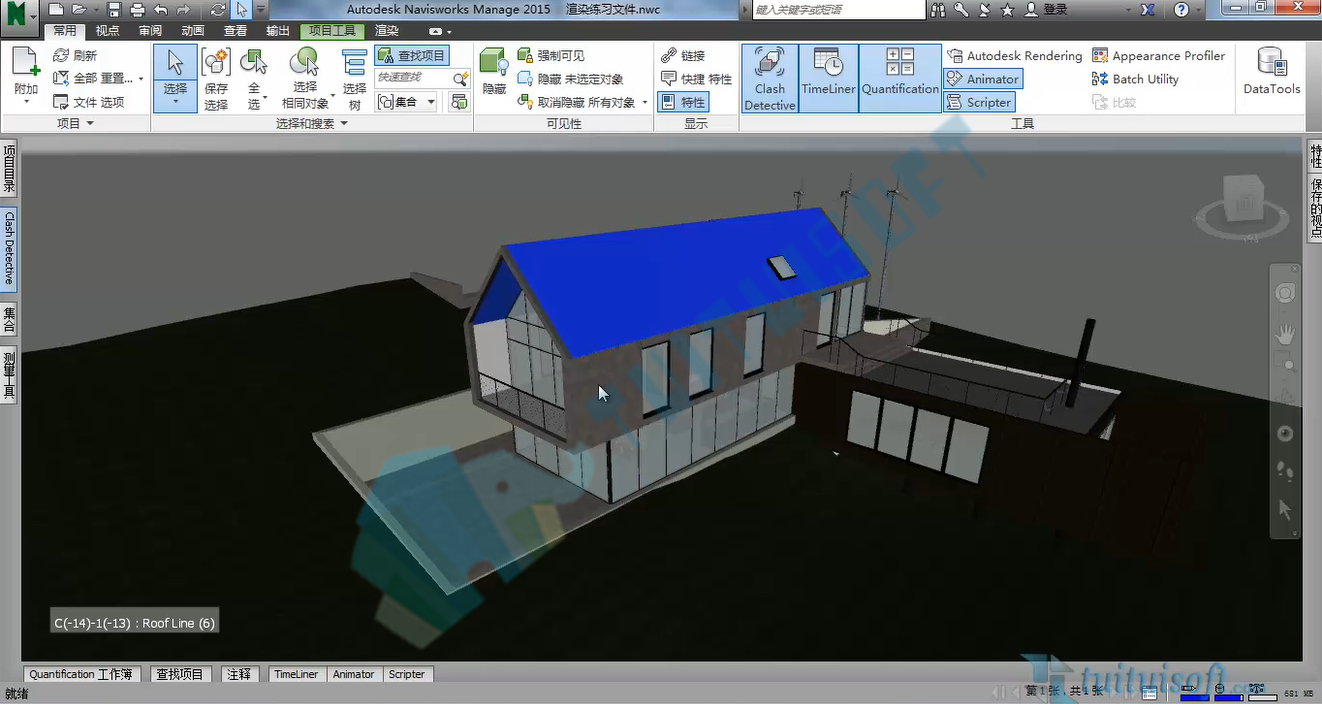Image resolution: width=1322 pixels, height=704 pixels.
Task: Open DataTools from the ribbon
Action: click(x=1271, y=71)
